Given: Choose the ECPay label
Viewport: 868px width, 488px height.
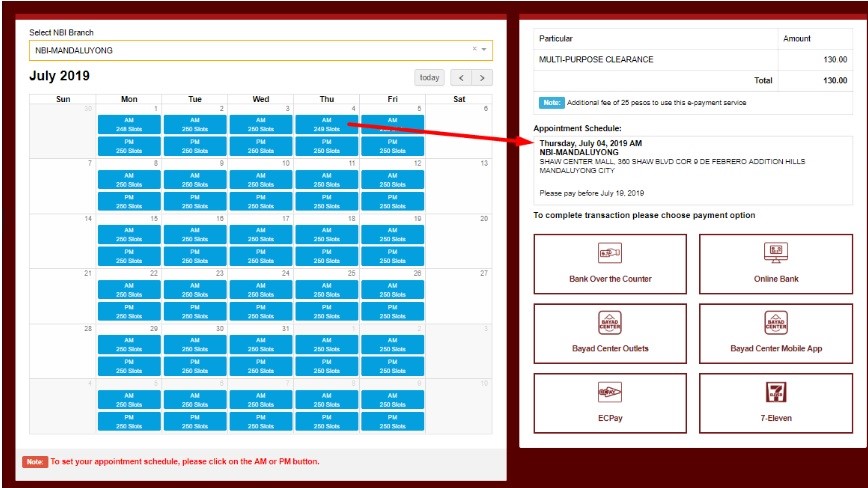Looking at the screenshot, I should (x=610, y=418).
